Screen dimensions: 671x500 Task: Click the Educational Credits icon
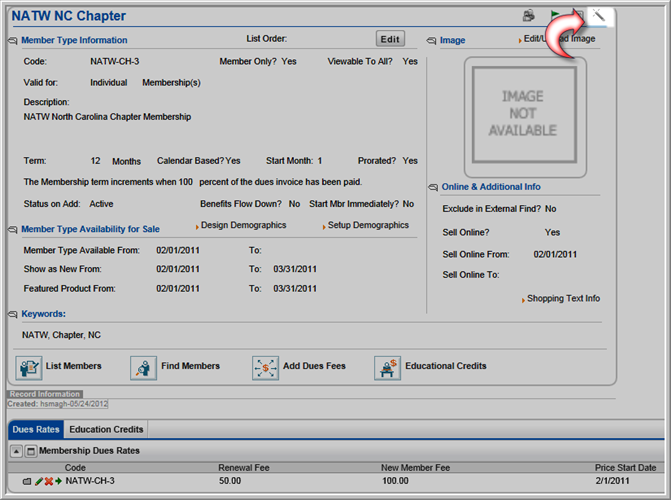387,368
